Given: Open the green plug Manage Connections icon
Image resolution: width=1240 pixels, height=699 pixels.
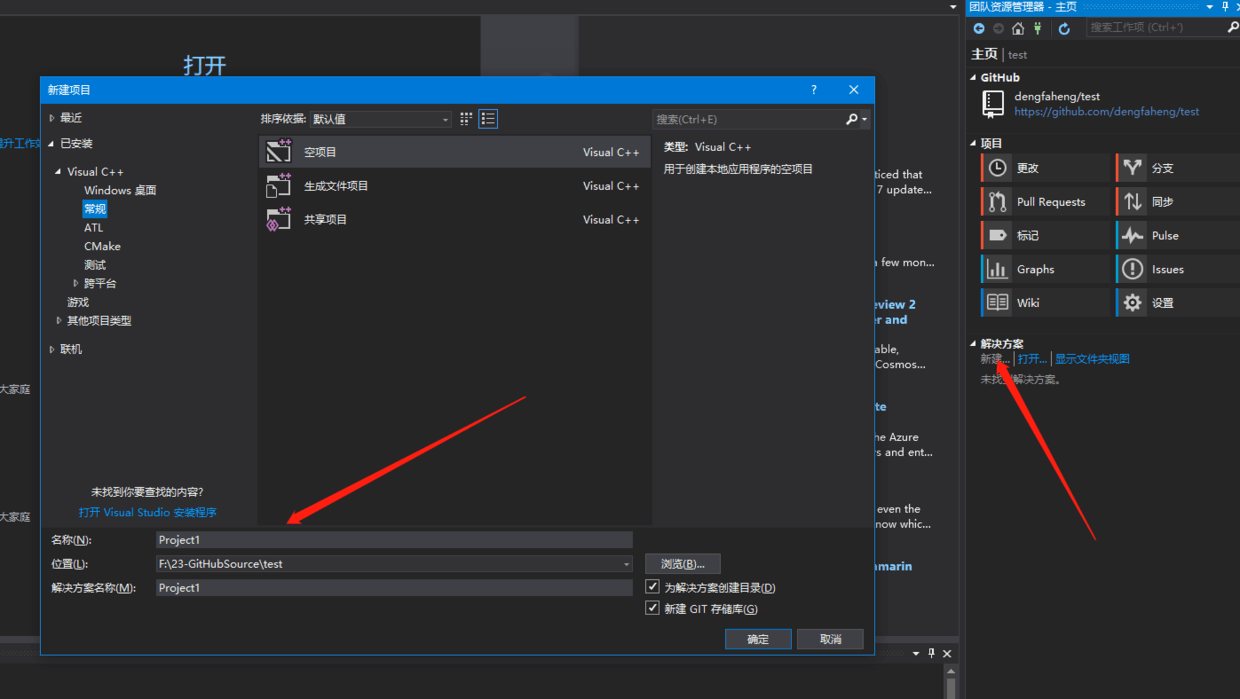Looking at the screenshot, I should pyautogui.click(x=1038, y=28).
